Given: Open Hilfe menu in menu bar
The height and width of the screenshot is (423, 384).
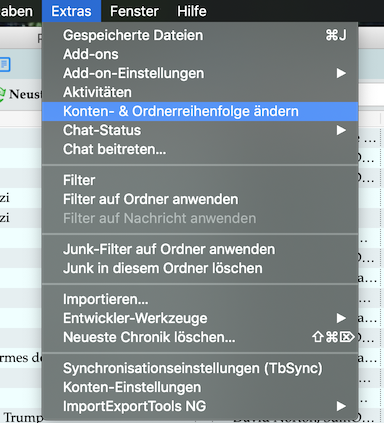Looking at the screenshot, I should [x=192, y=11].
